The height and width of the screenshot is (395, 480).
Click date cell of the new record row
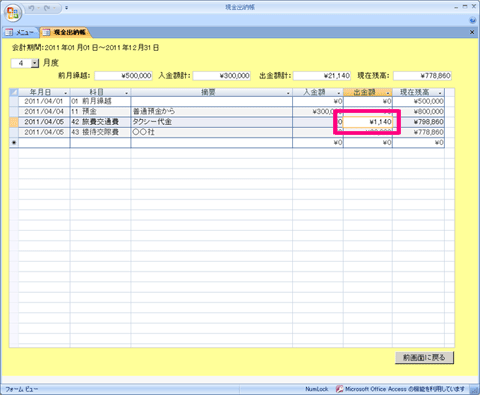pyautogui.click(x=44, y=143)
